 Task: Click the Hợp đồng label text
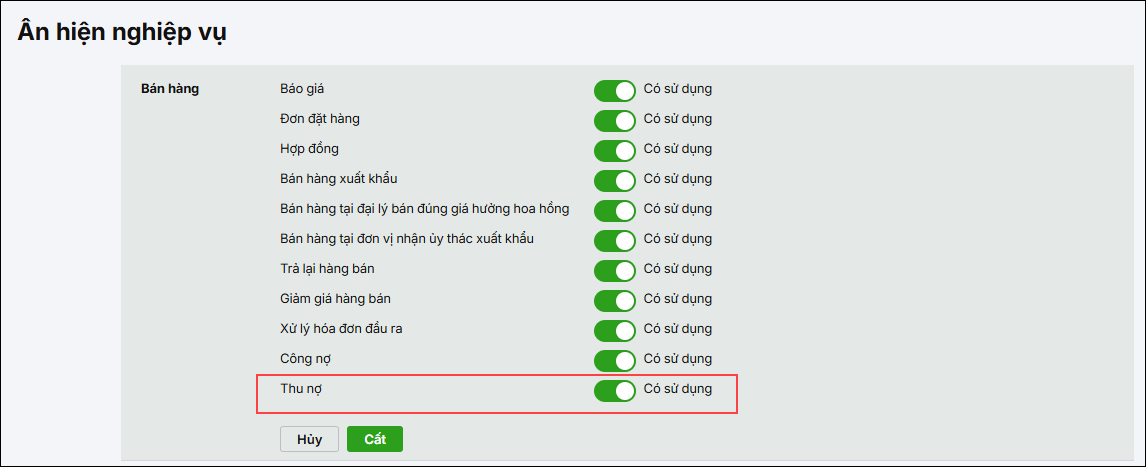[309, 149]
